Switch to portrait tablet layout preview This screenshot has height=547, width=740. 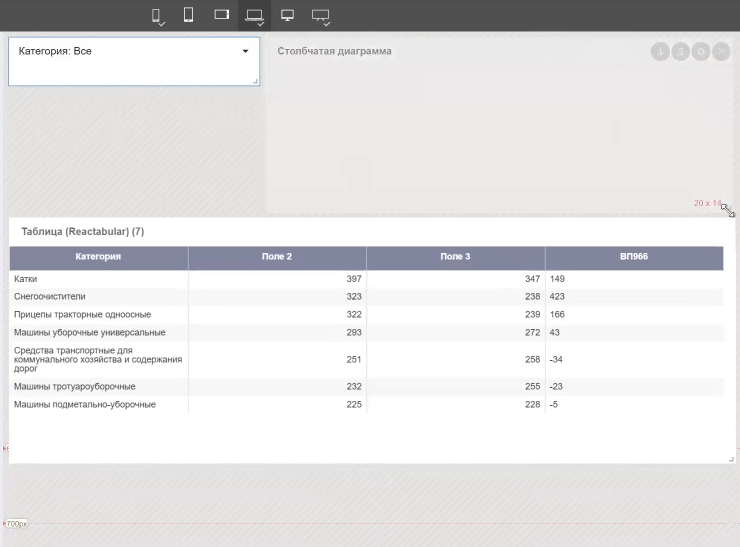tap(188, 15)
